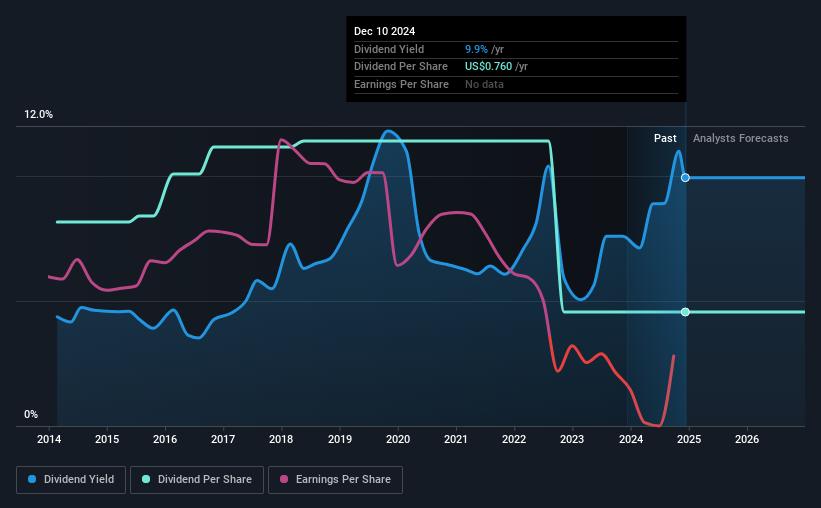Click the 2014 x-axis label
This screenshot has width=821, height=508.
point(49,439)
